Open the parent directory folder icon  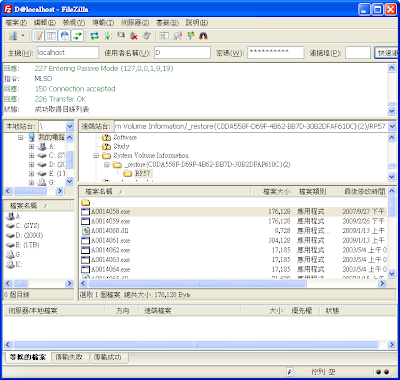coord(86,202)
